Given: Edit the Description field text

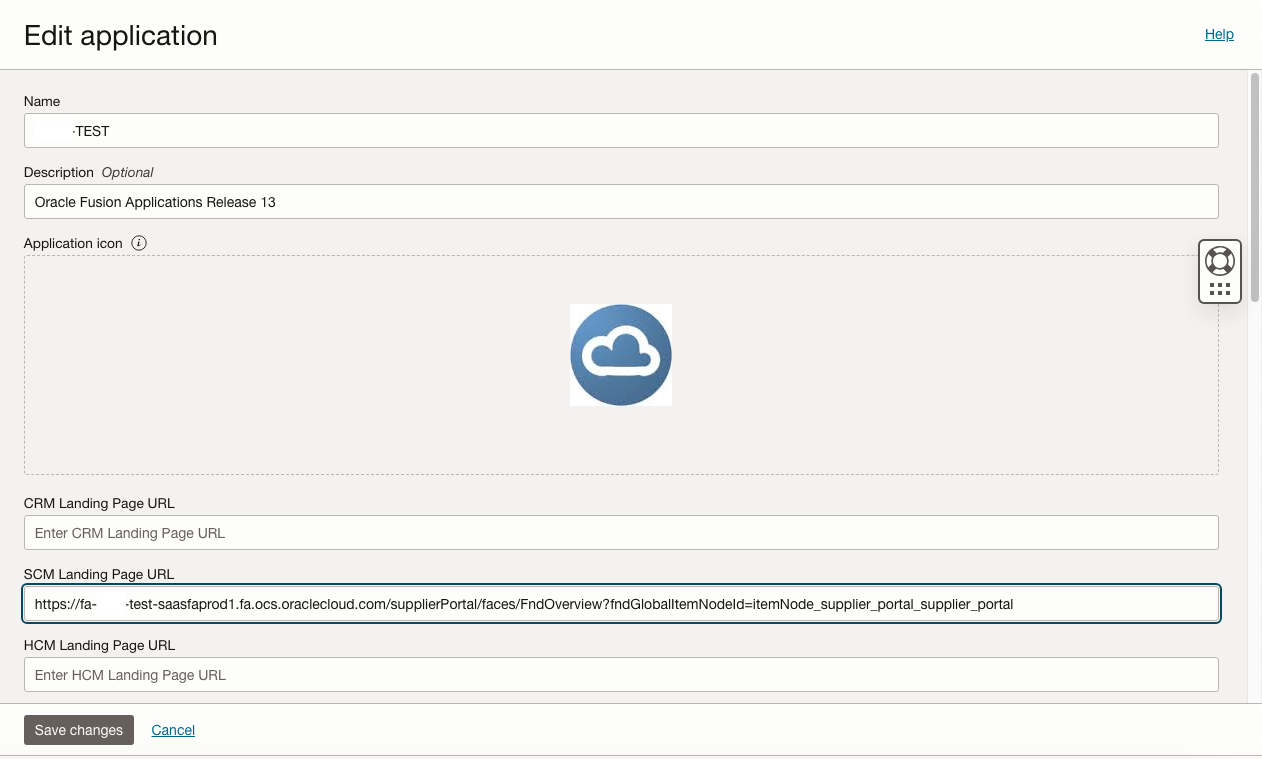Looking at the screenshot, I should tap(621, 202).
